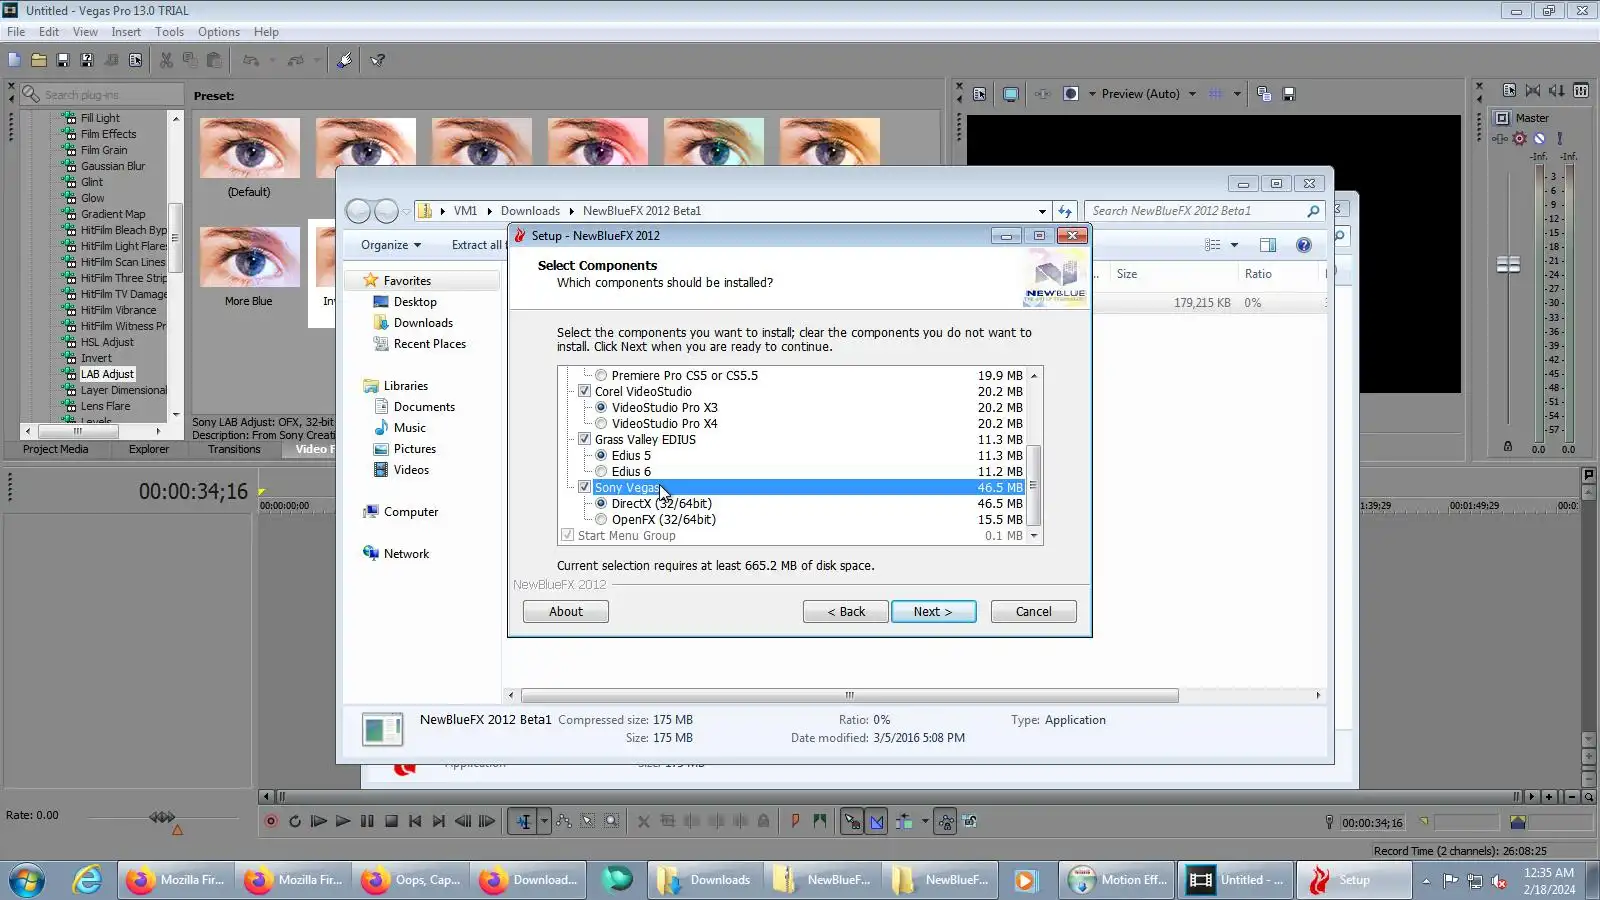The image size is (1600, 900).
Task: Open the Motion Eff... taskbar window
Action: coord(1117,880)
